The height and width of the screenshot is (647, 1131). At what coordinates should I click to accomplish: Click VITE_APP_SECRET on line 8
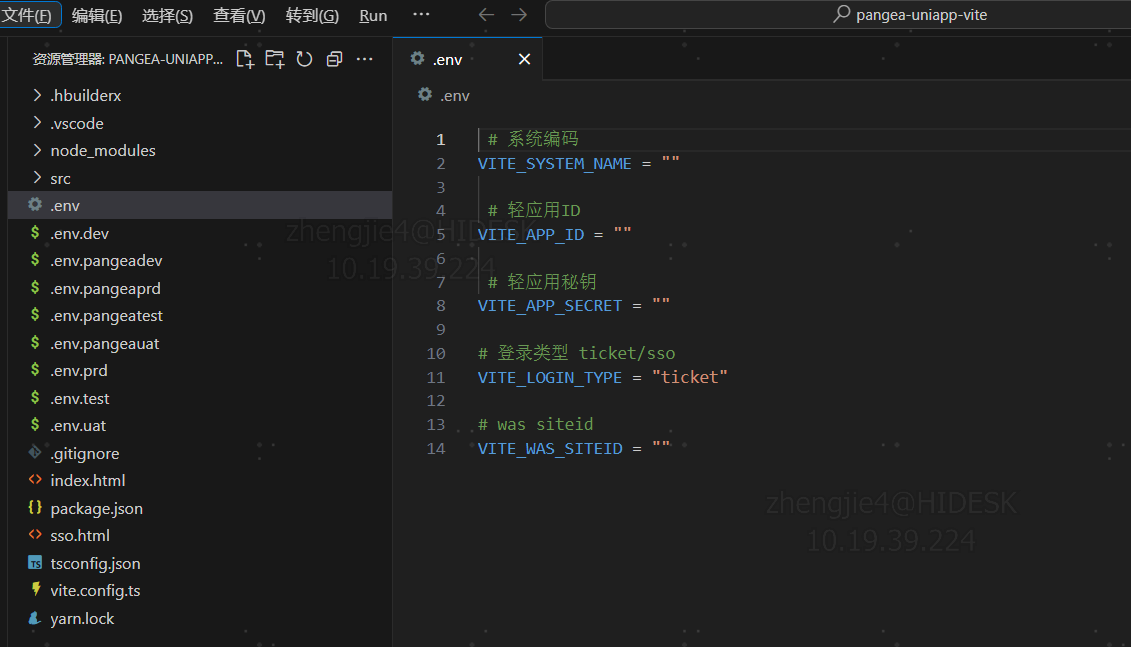[x=550, y=306]
